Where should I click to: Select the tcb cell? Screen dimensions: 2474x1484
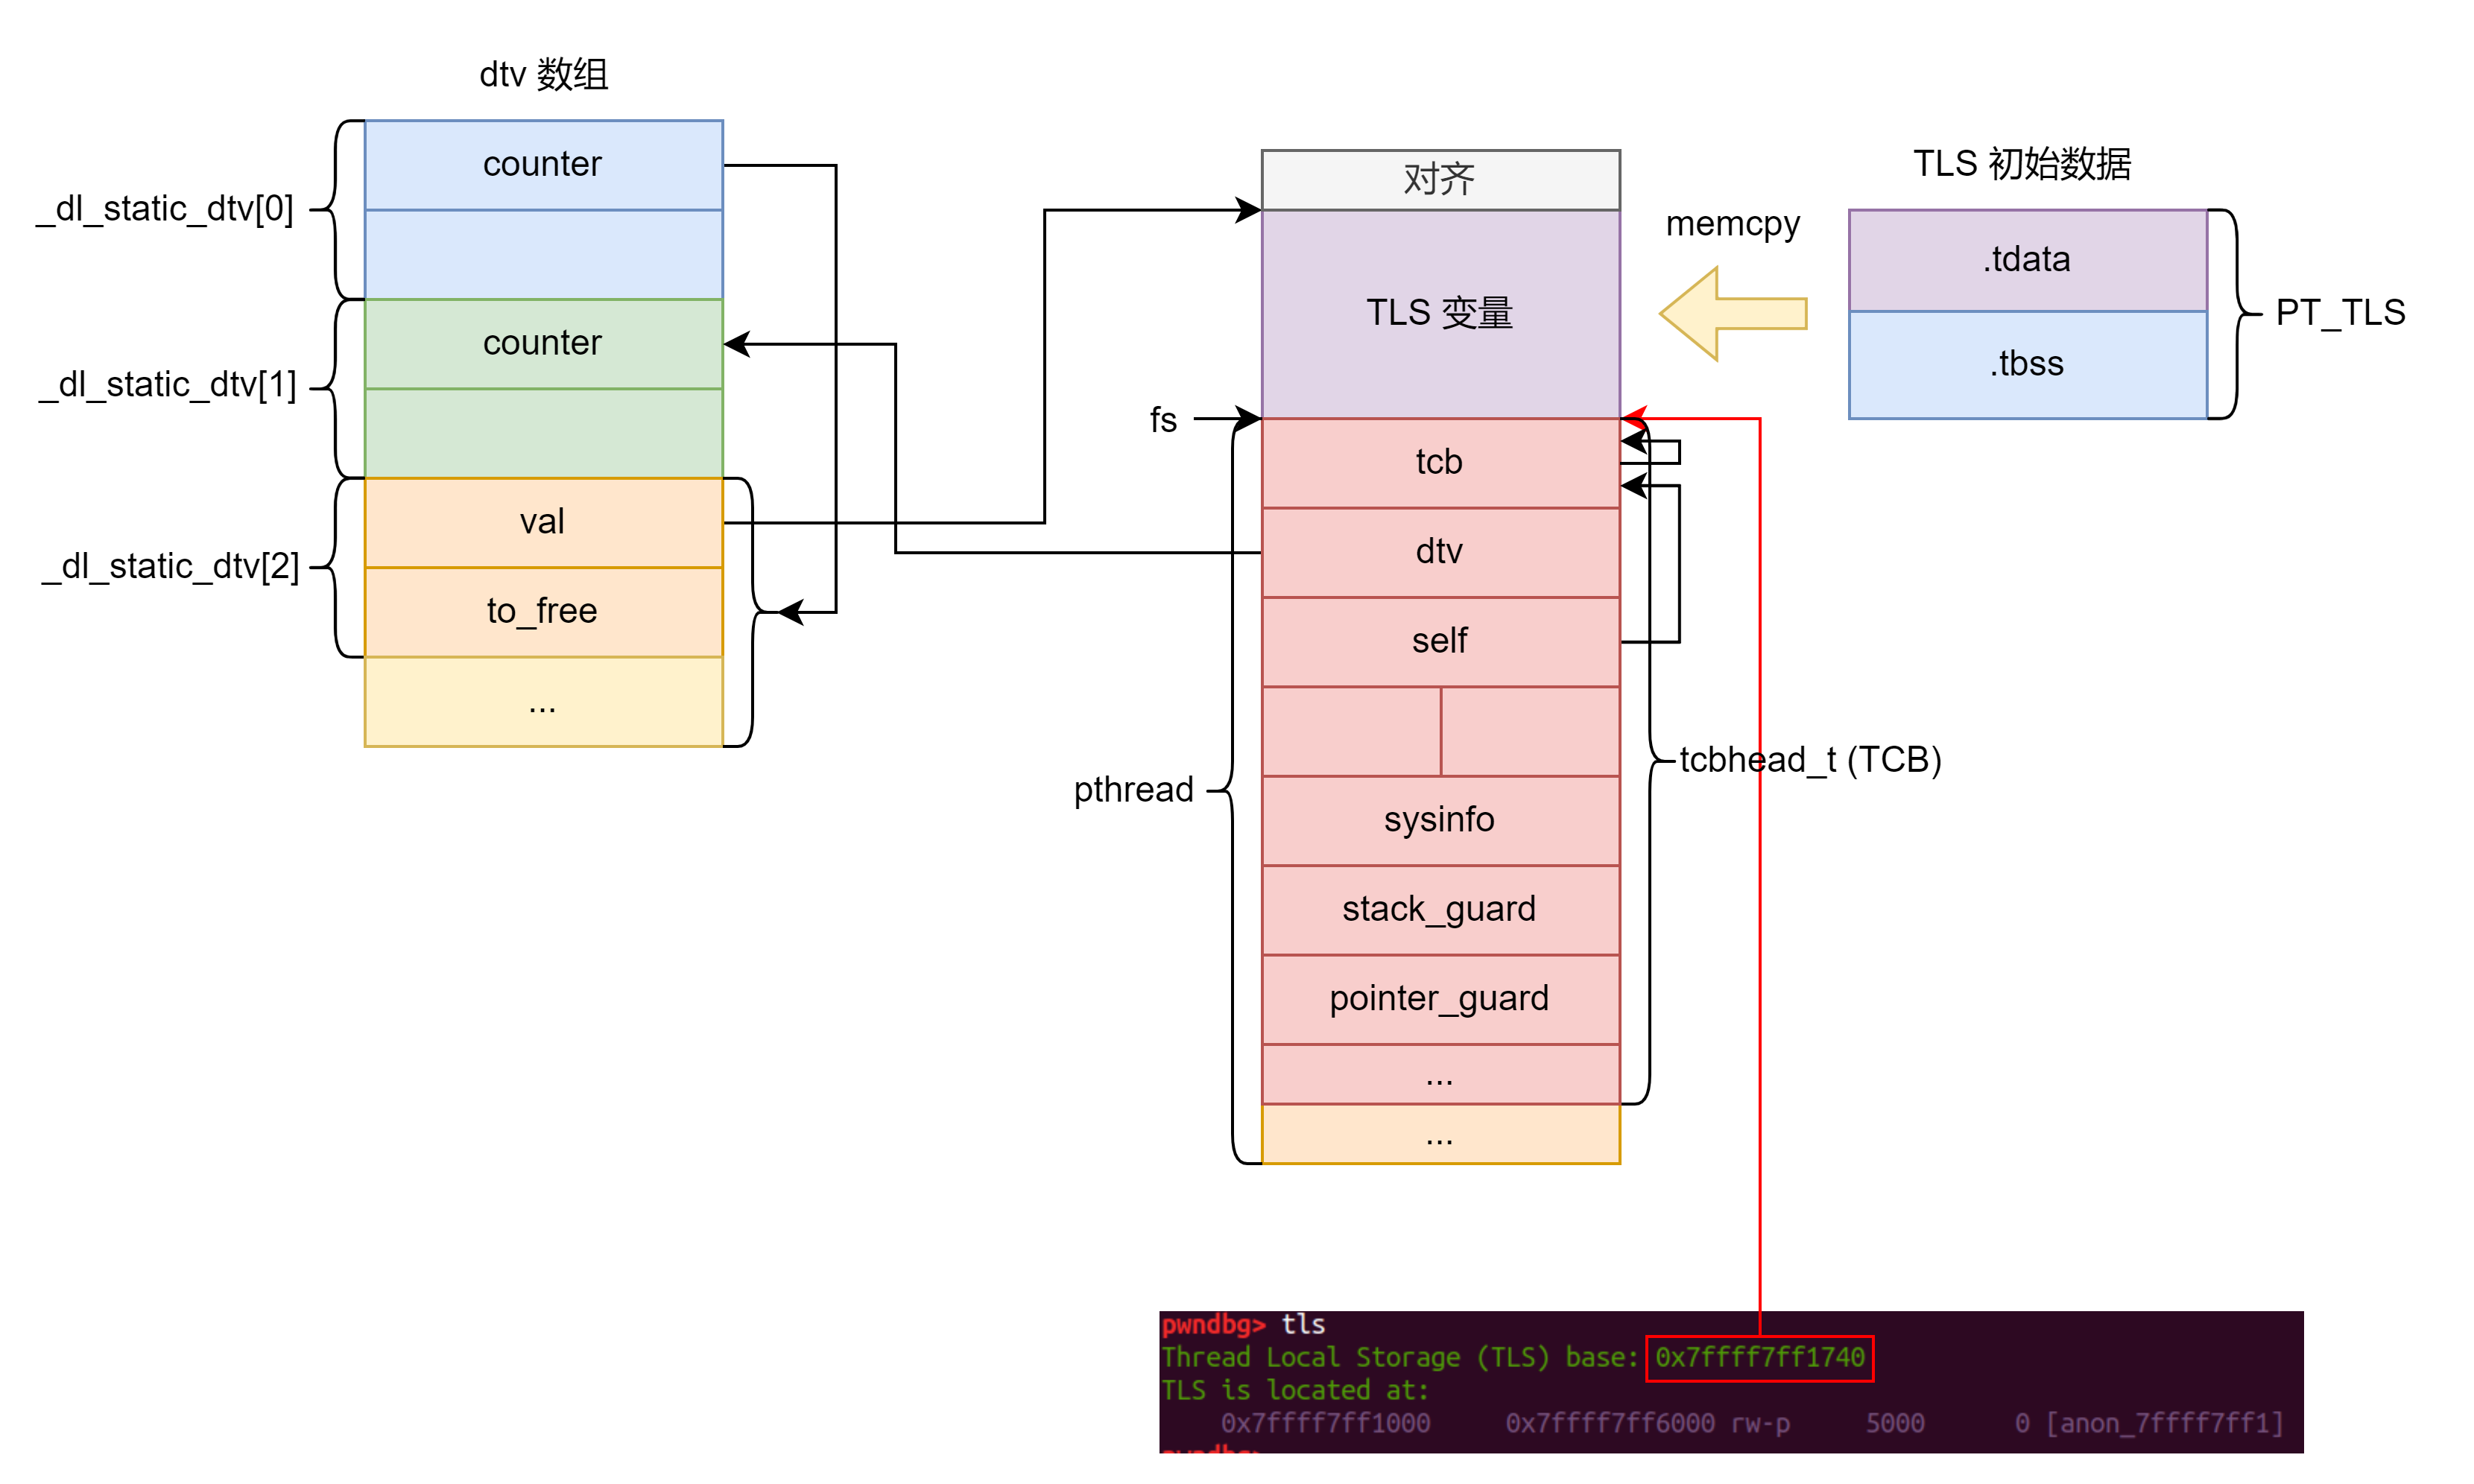click(1440, 462)
